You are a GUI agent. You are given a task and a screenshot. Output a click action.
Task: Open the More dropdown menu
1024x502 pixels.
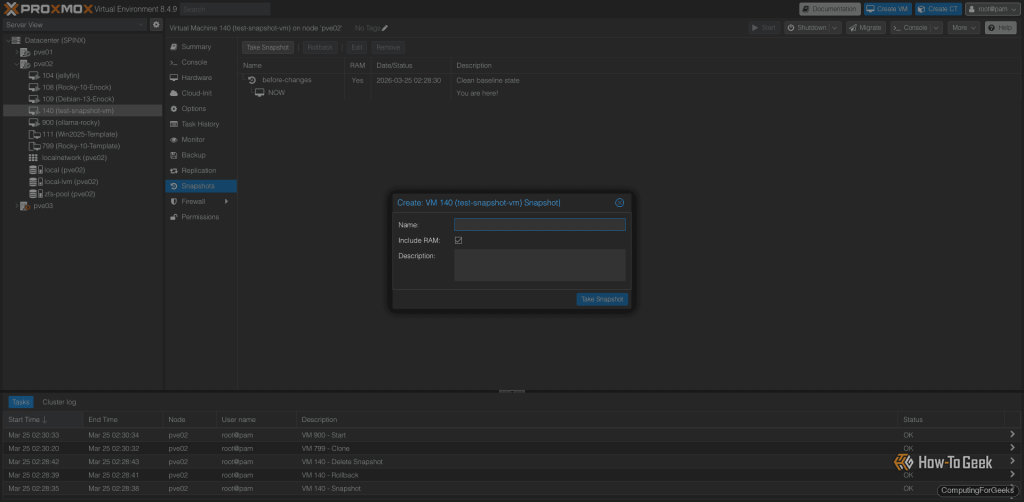[964, 28]
